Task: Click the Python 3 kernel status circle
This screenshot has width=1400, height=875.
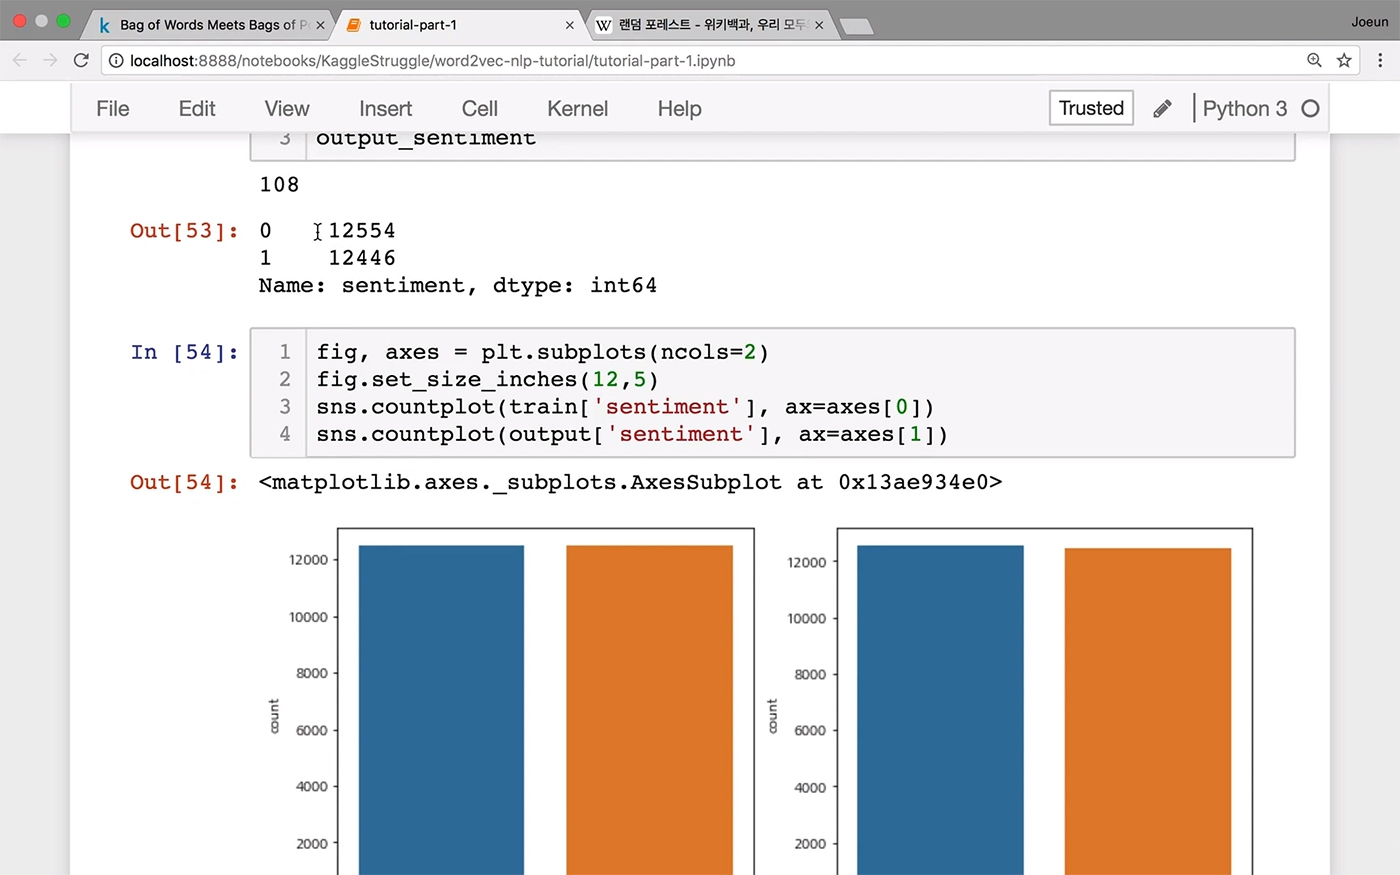Action: tap(1310, 108)
